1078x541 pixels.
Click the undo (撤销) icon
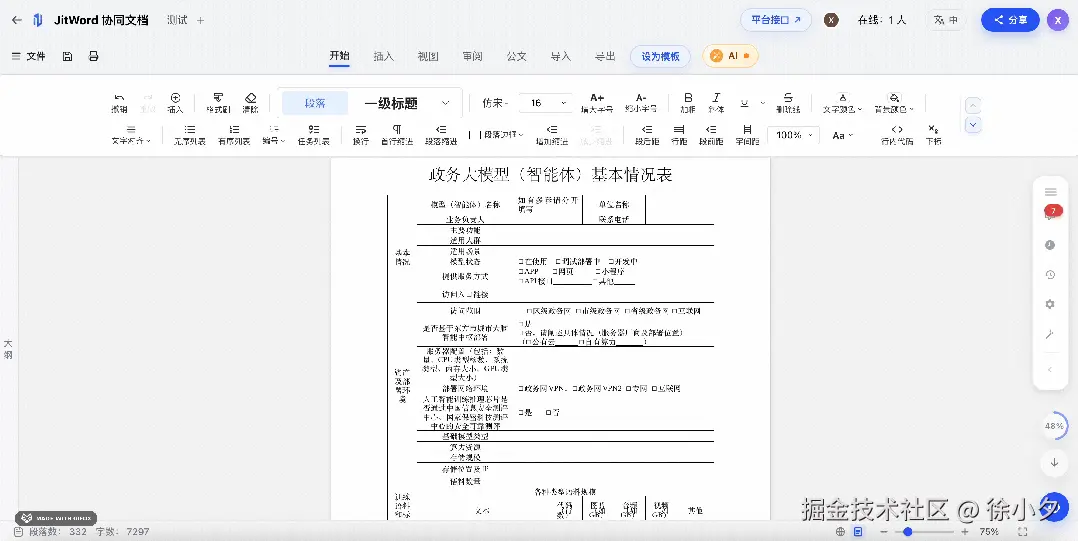(x=119, y=103)
